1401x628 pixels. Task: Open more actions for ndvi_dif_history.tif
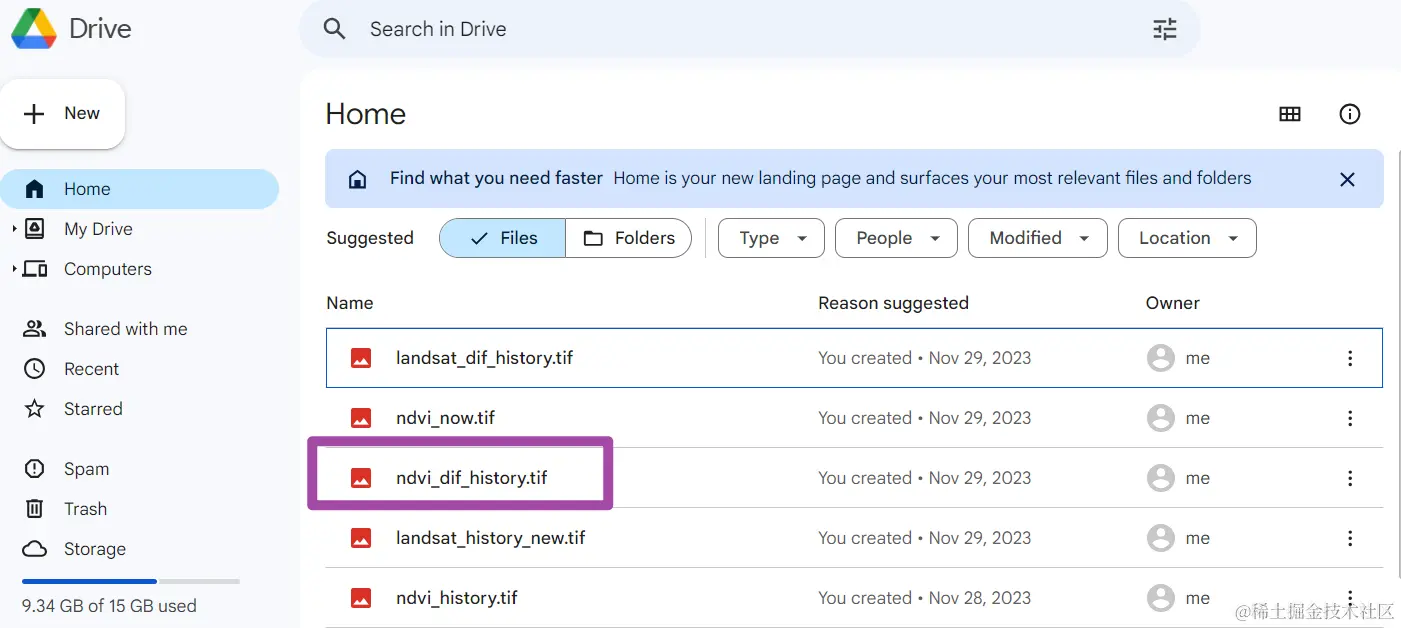[1350, 478]
